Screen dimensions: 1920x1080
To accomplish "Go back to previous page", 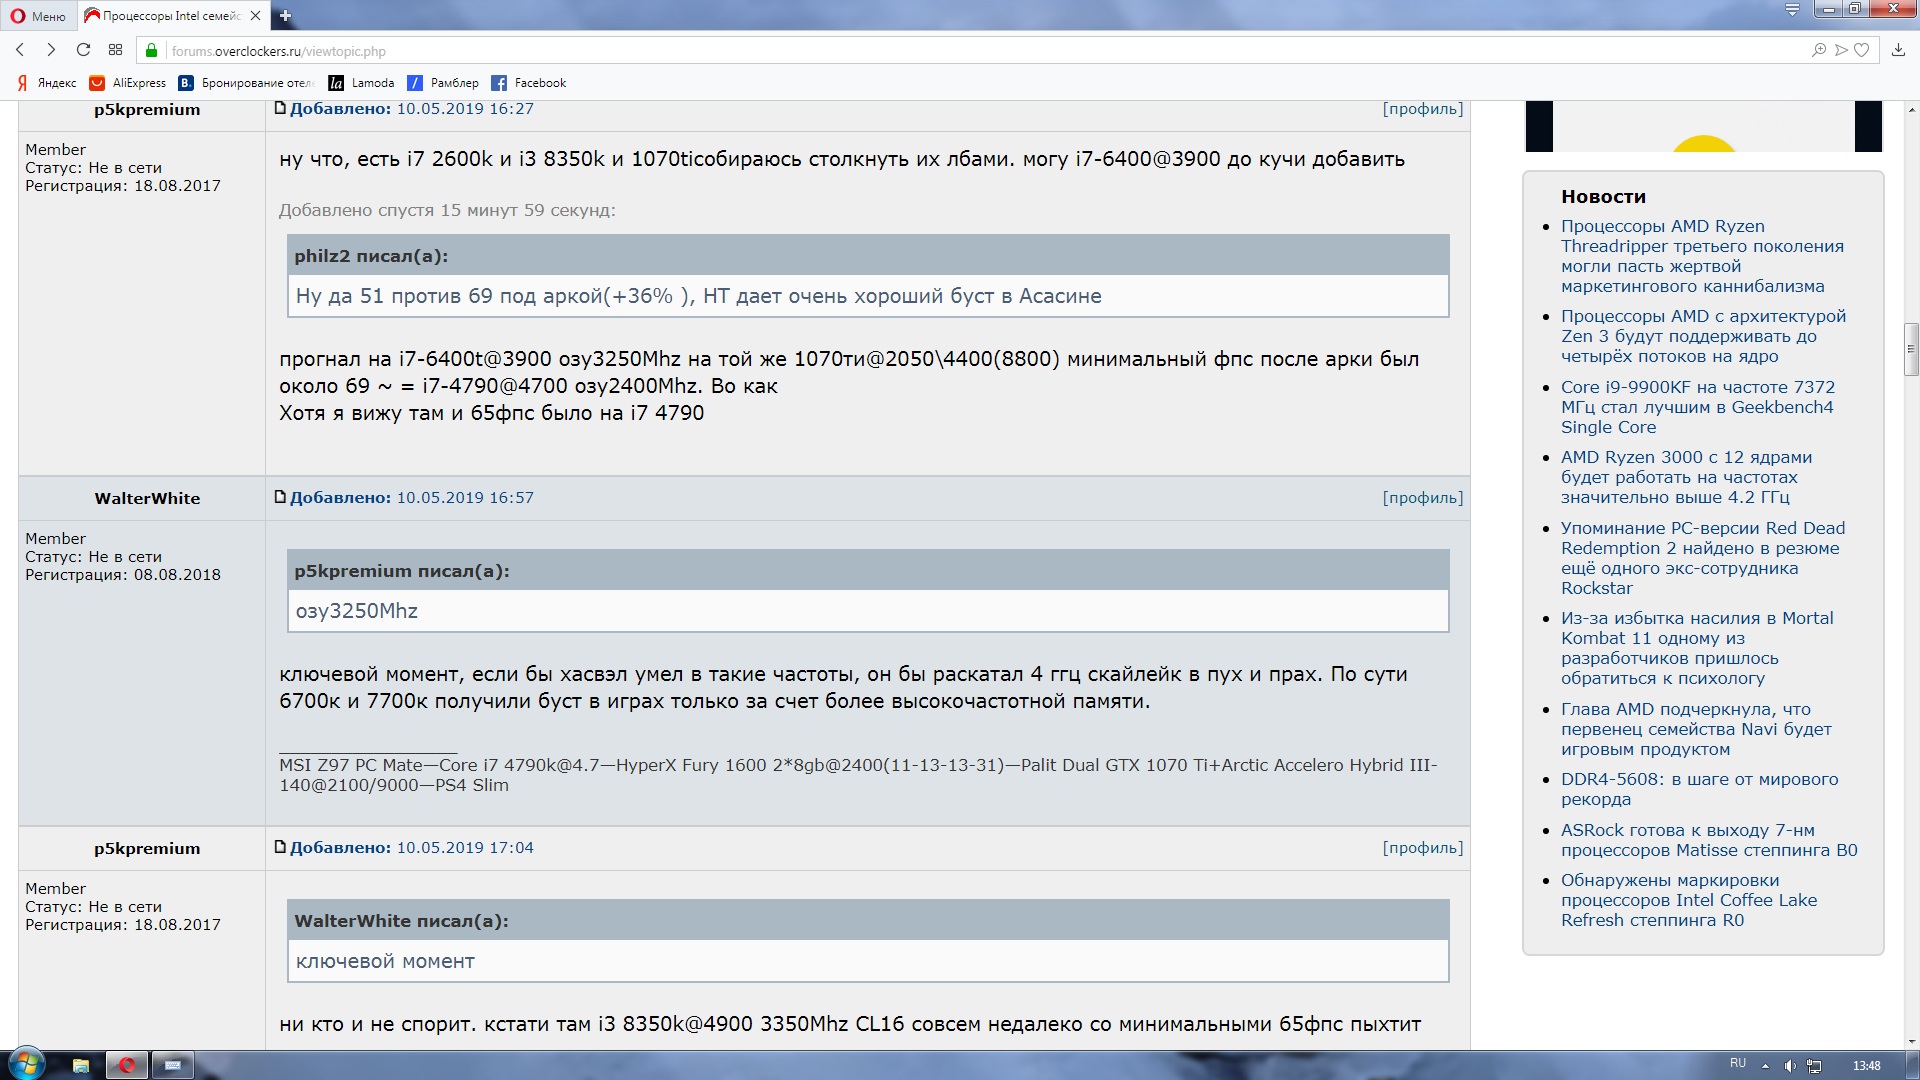I will [20, 50].
